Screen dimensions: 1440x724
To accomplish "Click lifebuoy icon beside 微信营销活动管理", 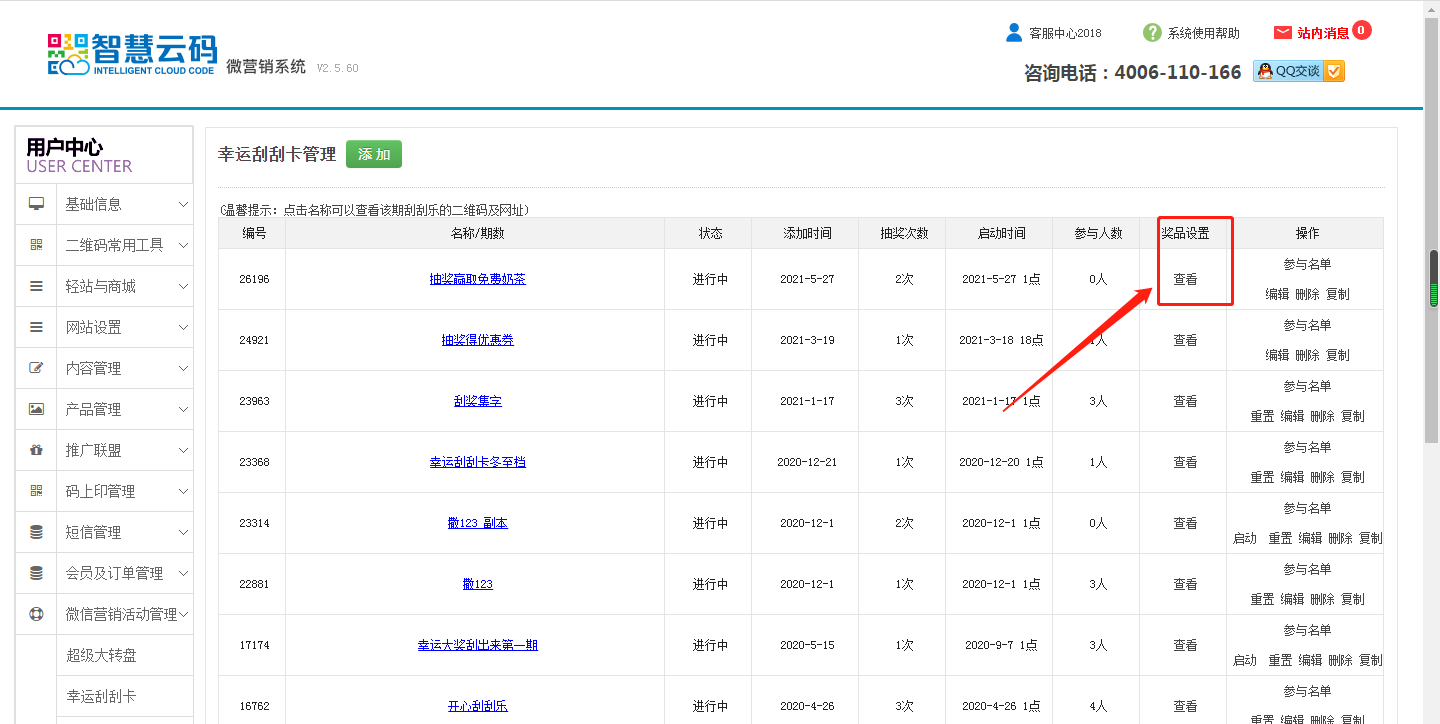I will (37, 614).
